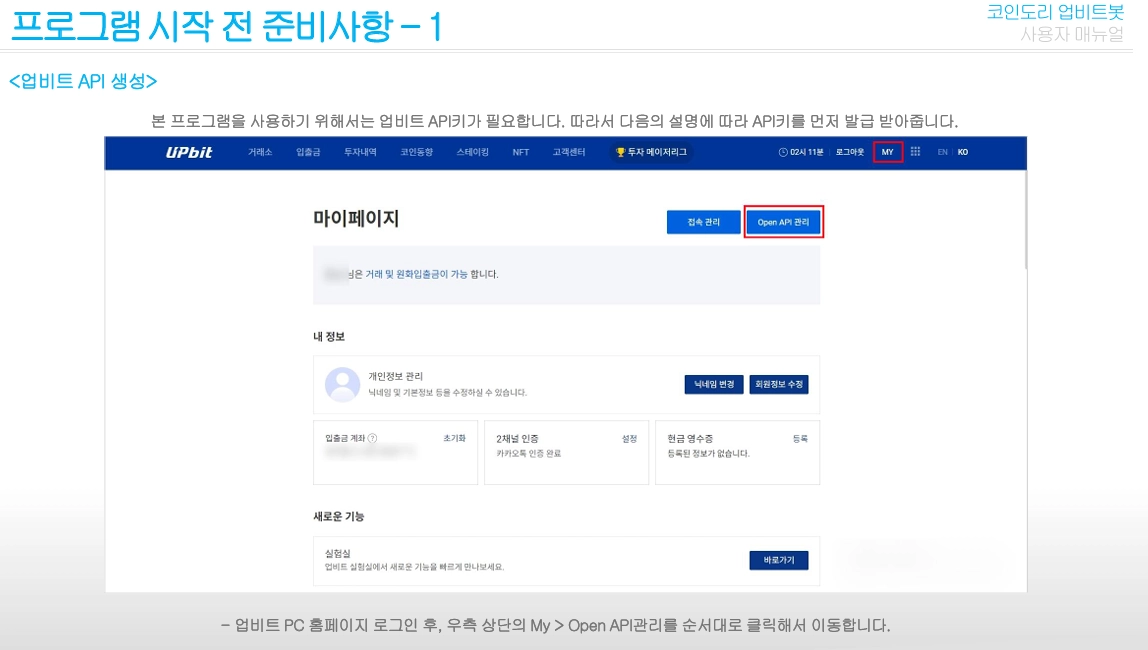
Task: Open the MY page link
Action: coord(887,152)
